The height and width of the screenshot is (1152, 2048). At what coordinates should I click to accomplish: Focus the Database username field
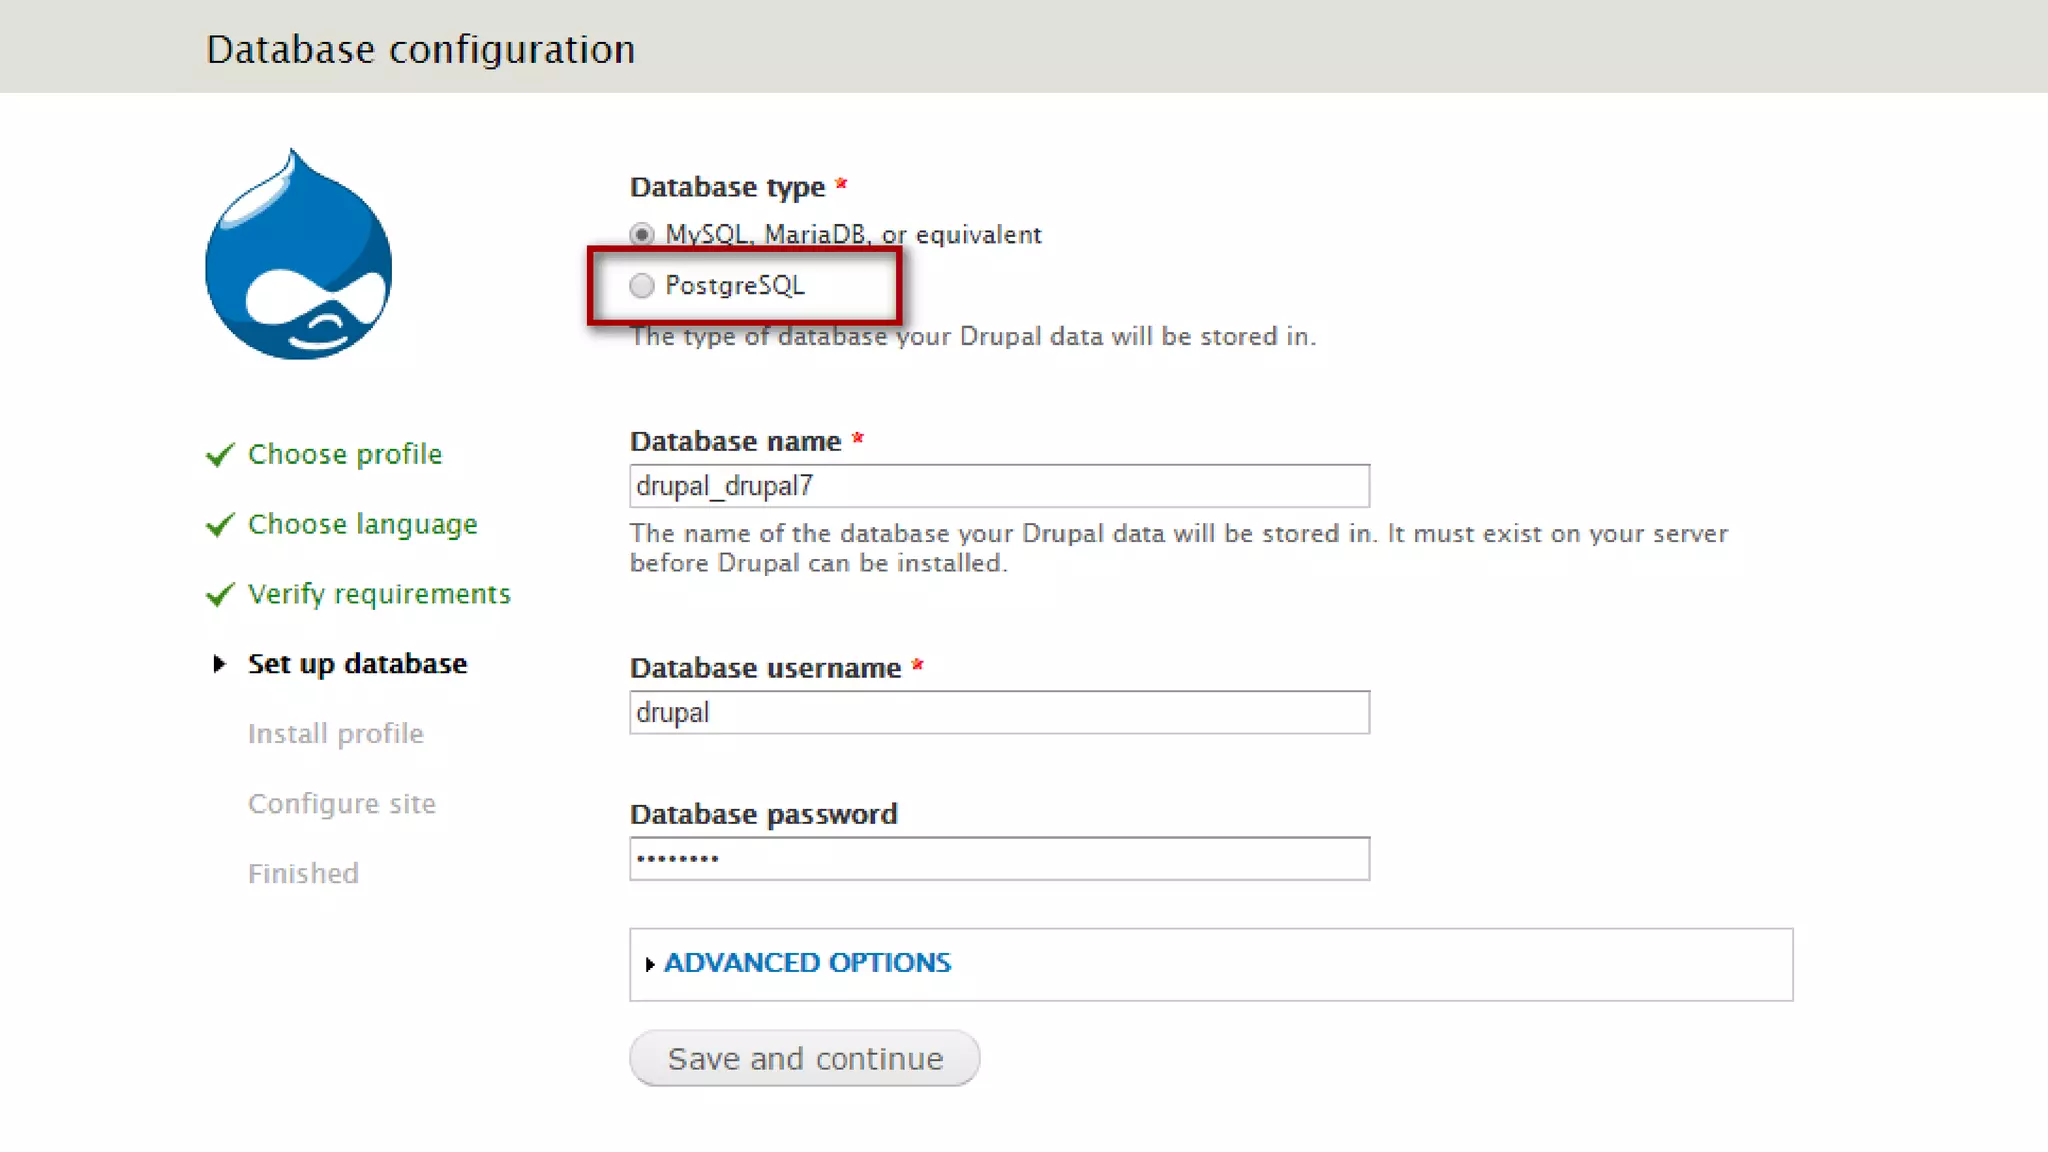click(999, 713)
